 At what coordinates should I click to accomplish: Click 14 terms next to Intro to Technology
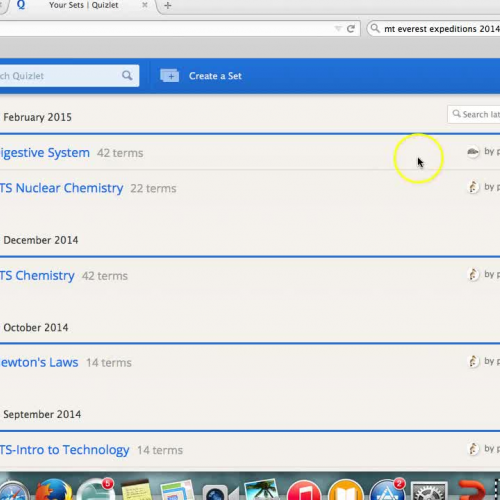[x=160, y=450]
